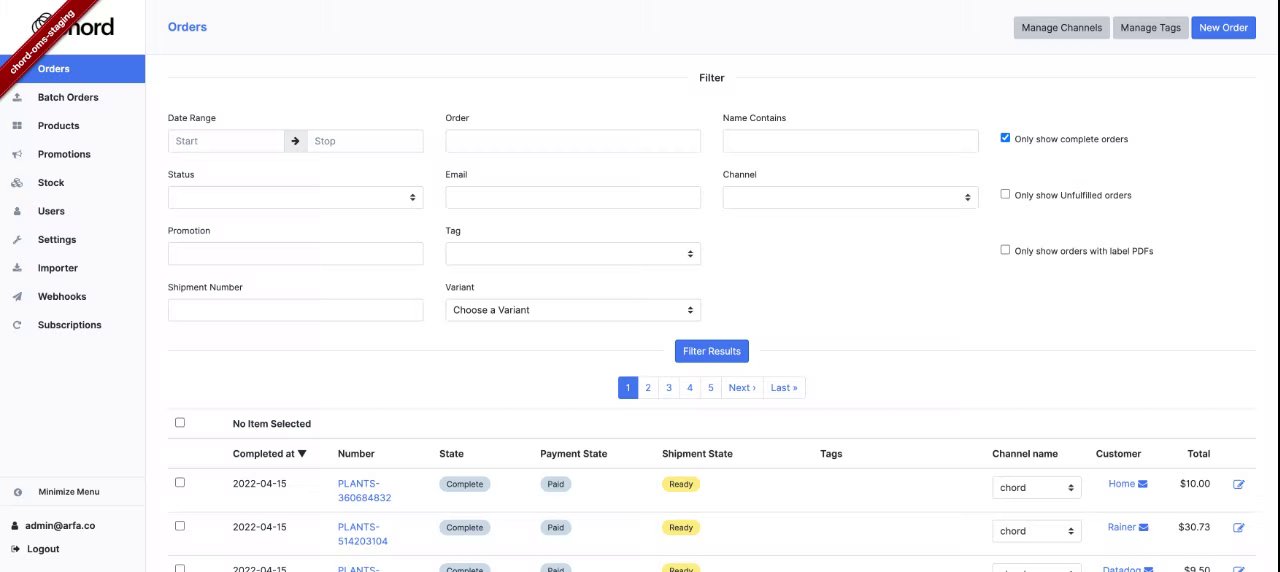This screenshot has width=1280, height=572.
Task: Click the date range arrow icon
Action: 295,141
